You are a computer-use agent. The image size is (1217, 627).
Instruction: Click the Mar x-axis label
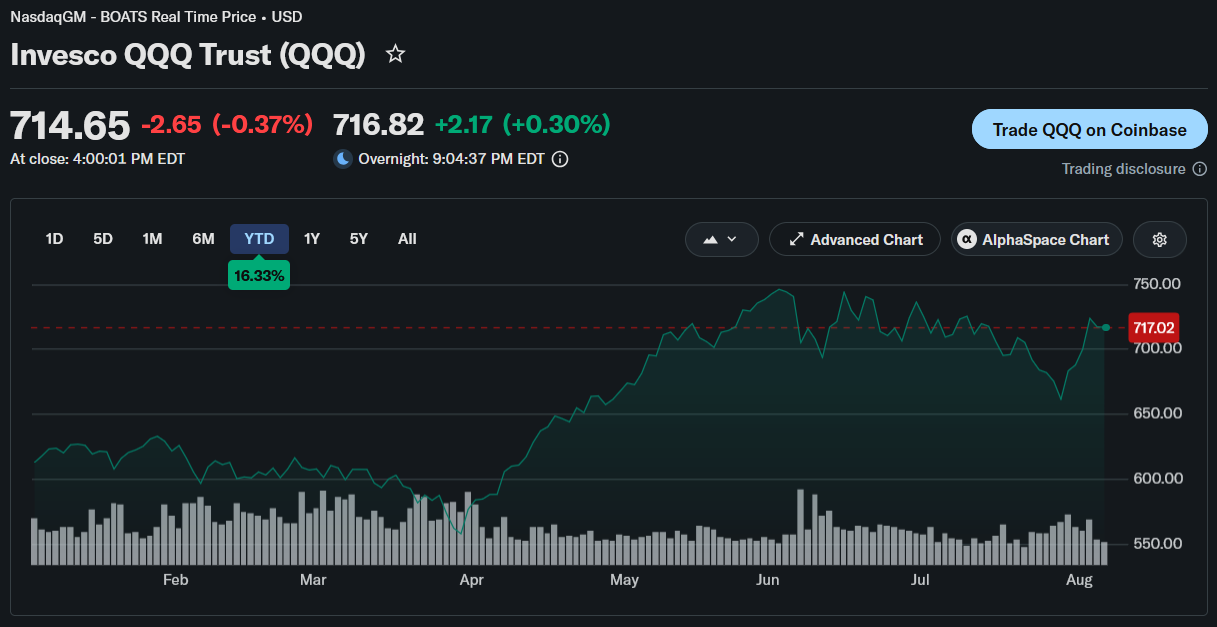tap(313, 580)
